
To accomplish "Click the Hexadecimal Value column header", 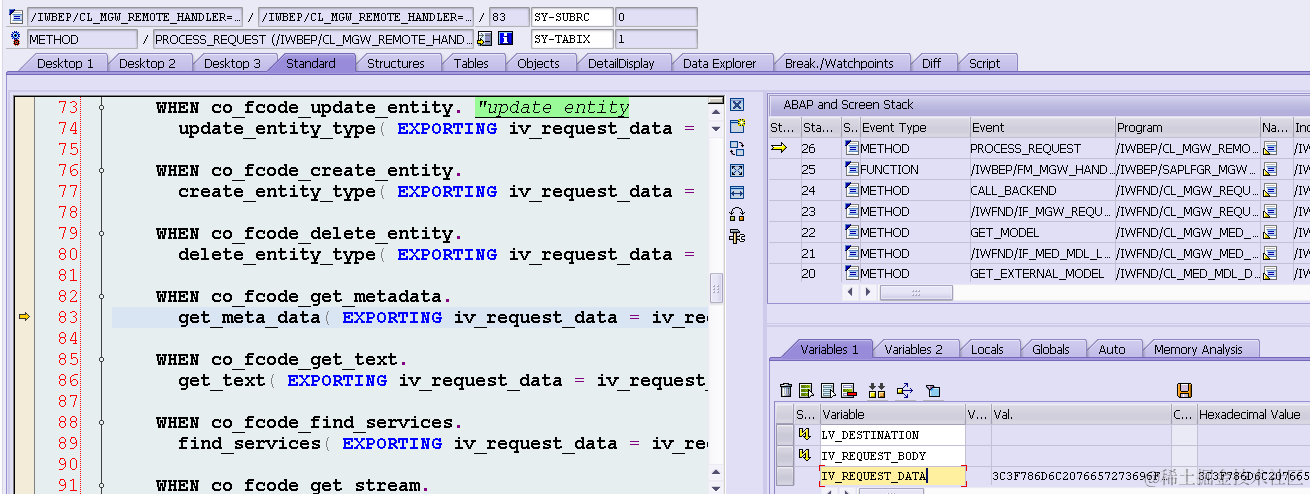I will click(1252, 414).
